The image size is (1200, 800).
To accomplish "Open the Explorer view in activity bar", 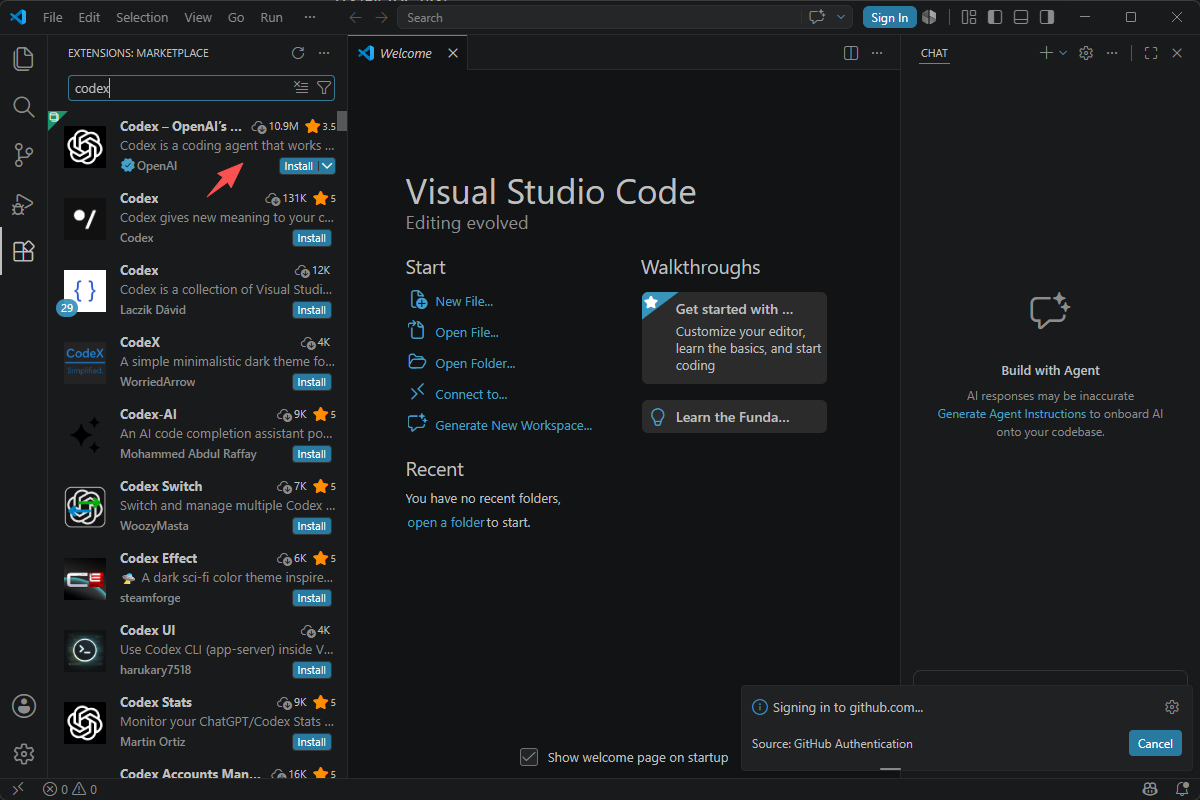I will pos(23,59).
